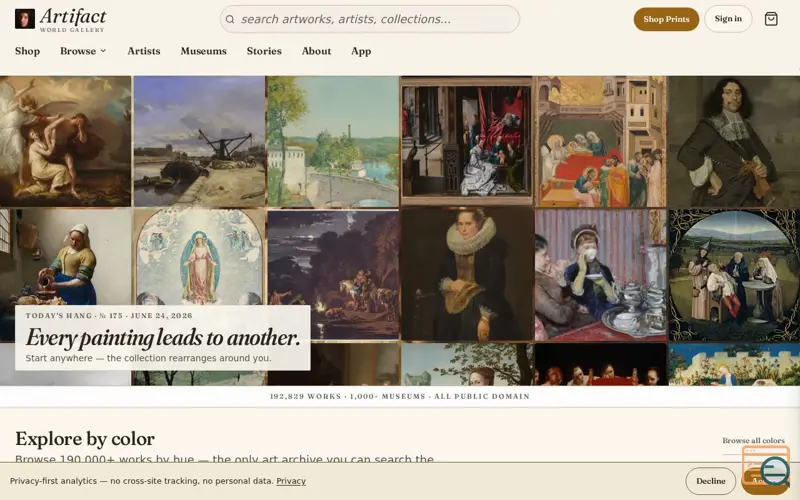Click the magnifier icon in the search bar
The width and height of the screenshot is (800, 500).
coord(230,19)
